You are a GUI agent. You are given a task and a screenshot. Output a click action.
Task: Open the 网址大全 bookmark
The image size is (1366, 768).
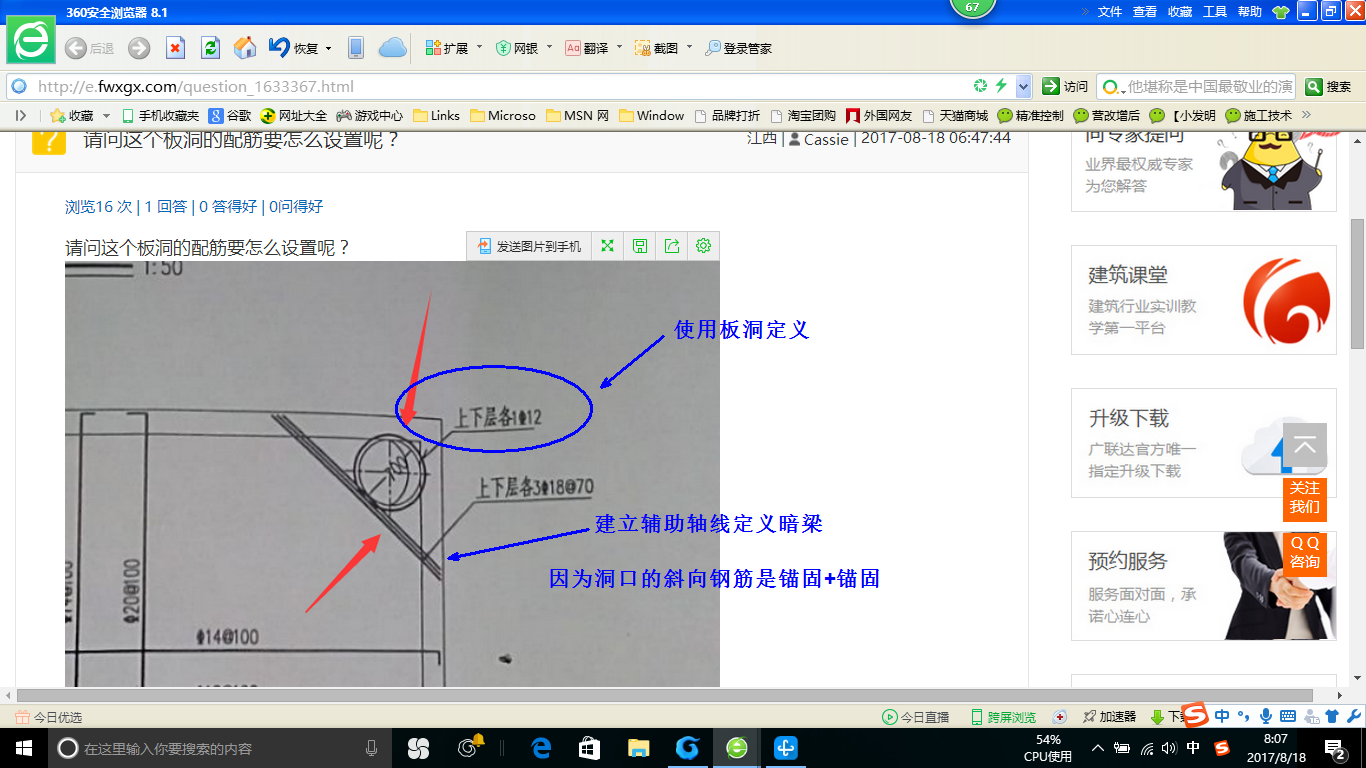(293, 116)
